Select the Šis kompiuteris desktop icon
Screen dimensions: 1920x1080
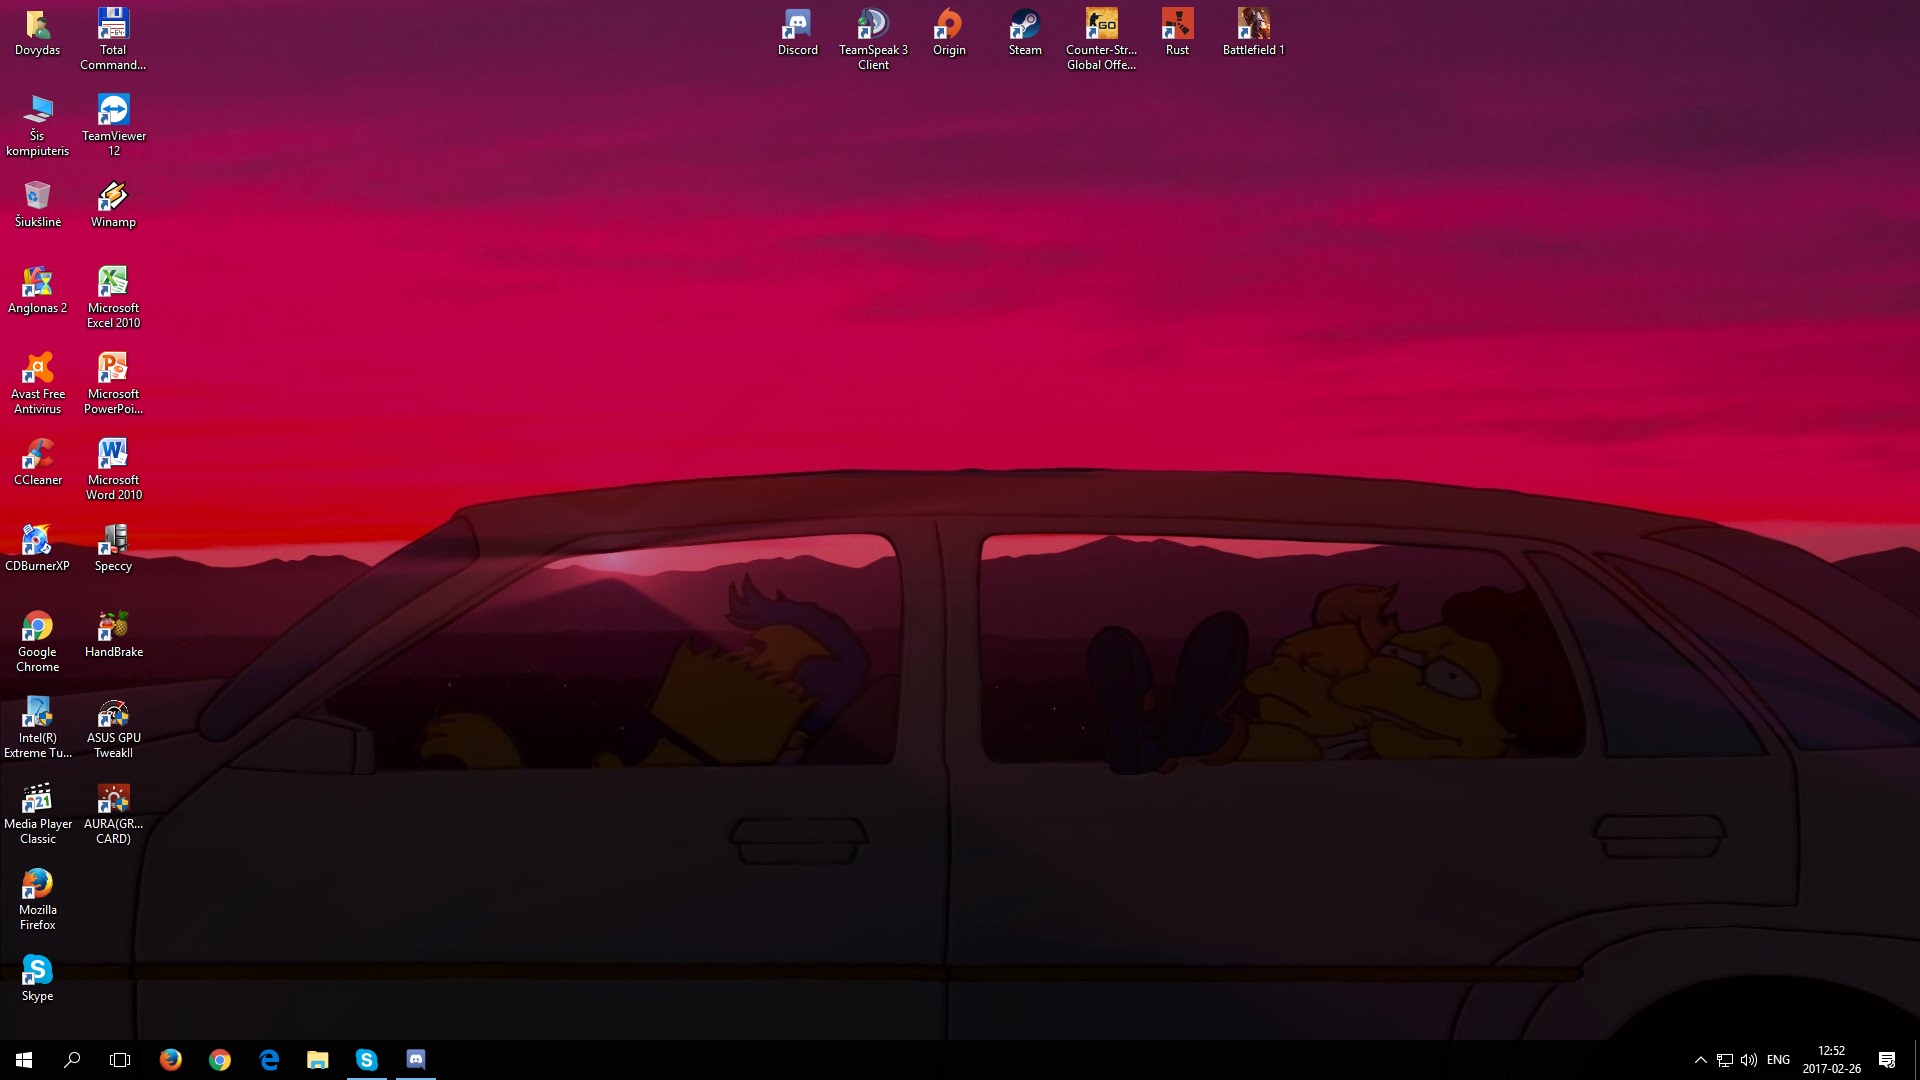(37, 126)
